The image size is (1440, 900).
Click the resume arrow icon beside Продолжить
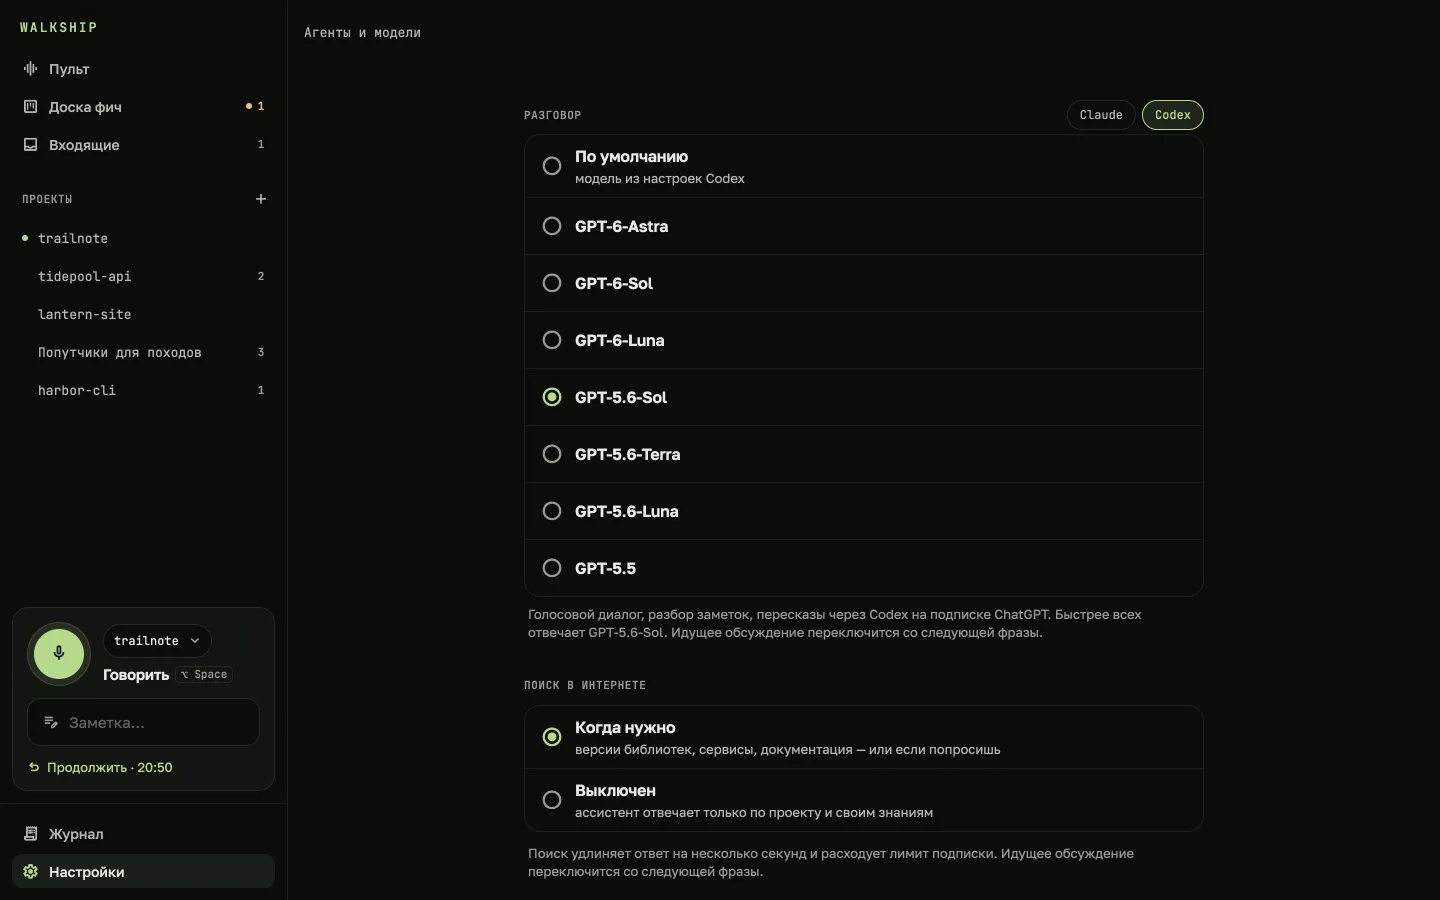tap(34, 768)
